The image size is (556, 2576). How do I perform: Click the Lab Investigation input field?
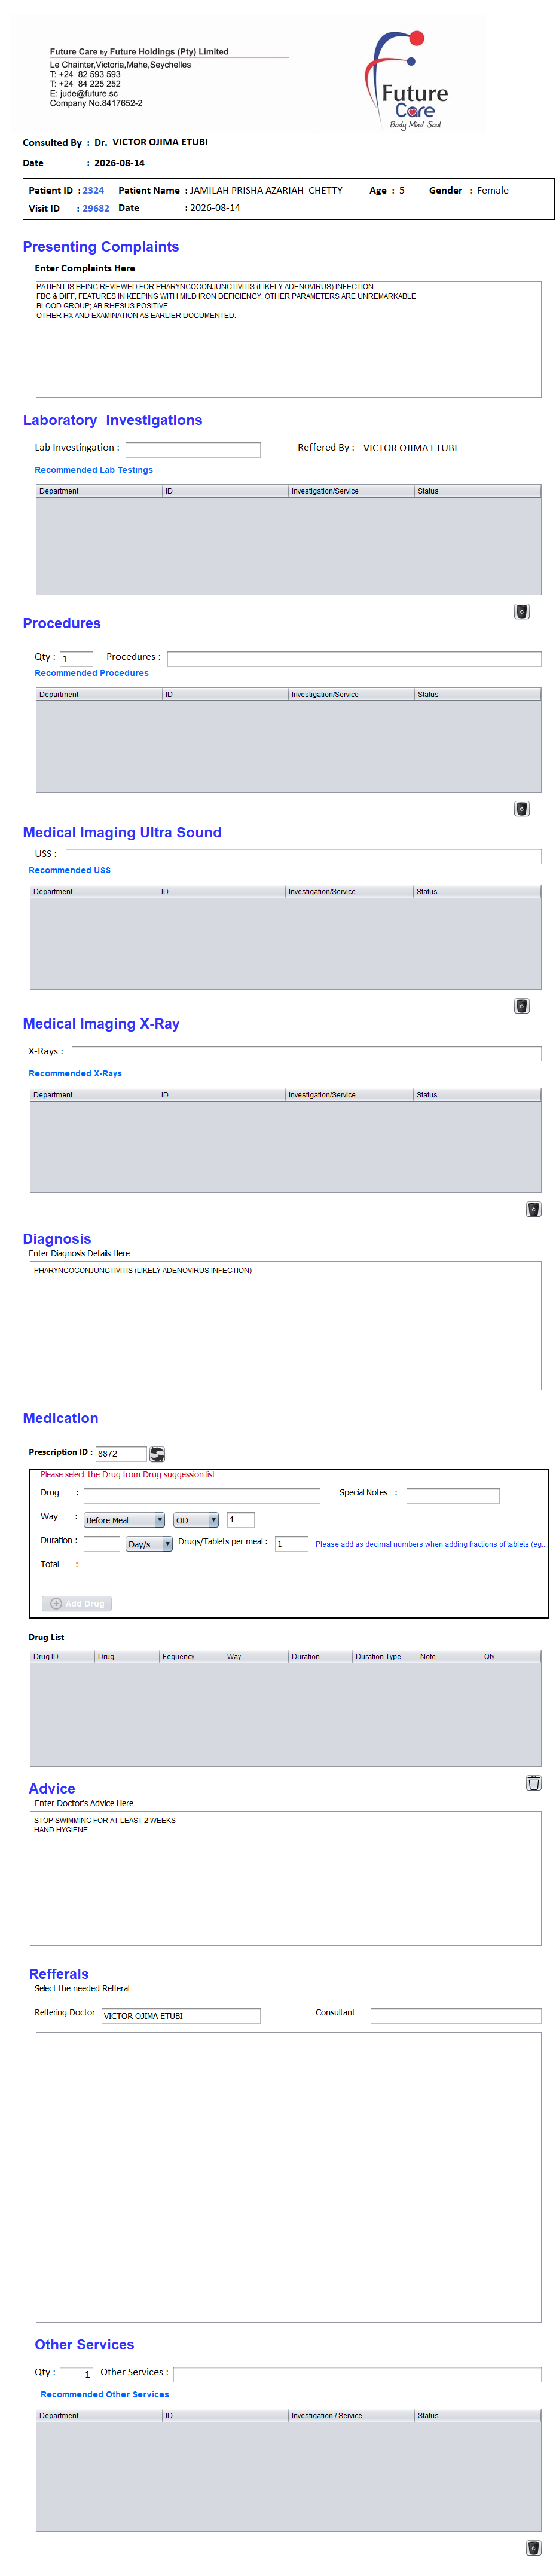193,450
